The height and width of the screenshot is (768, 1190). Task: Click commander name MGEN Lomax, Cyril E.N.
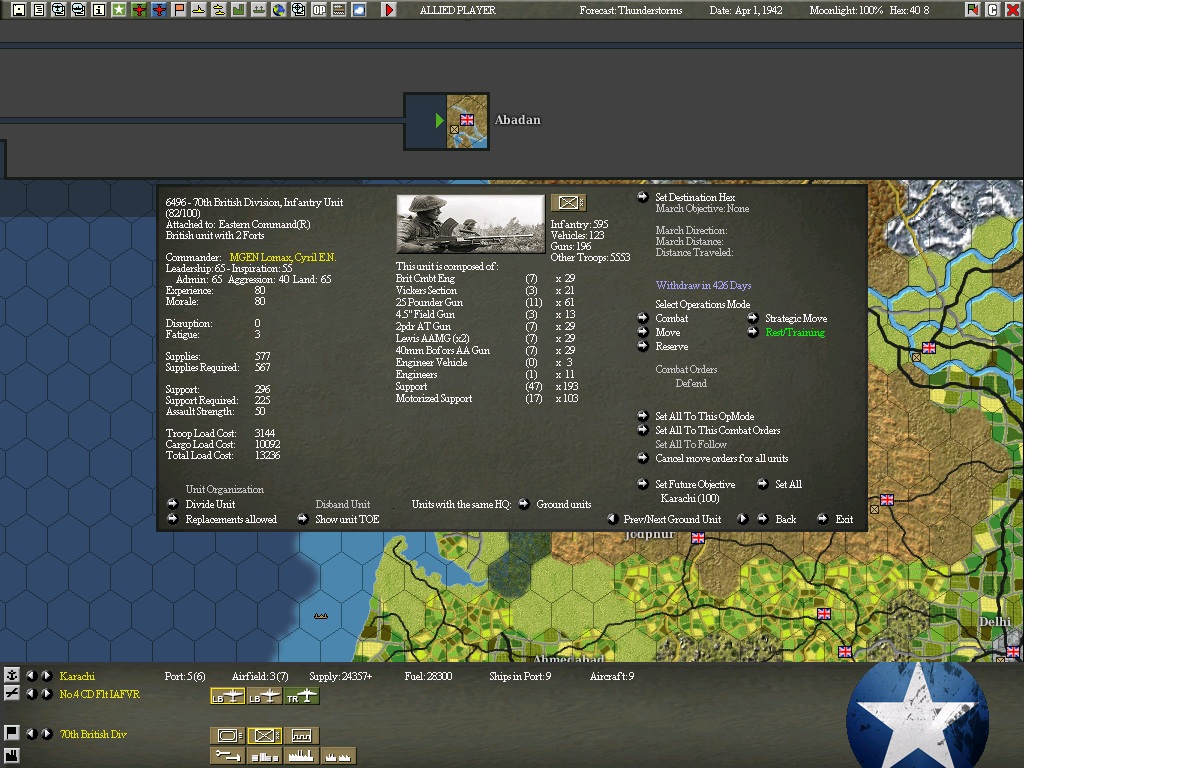[282, 257]
